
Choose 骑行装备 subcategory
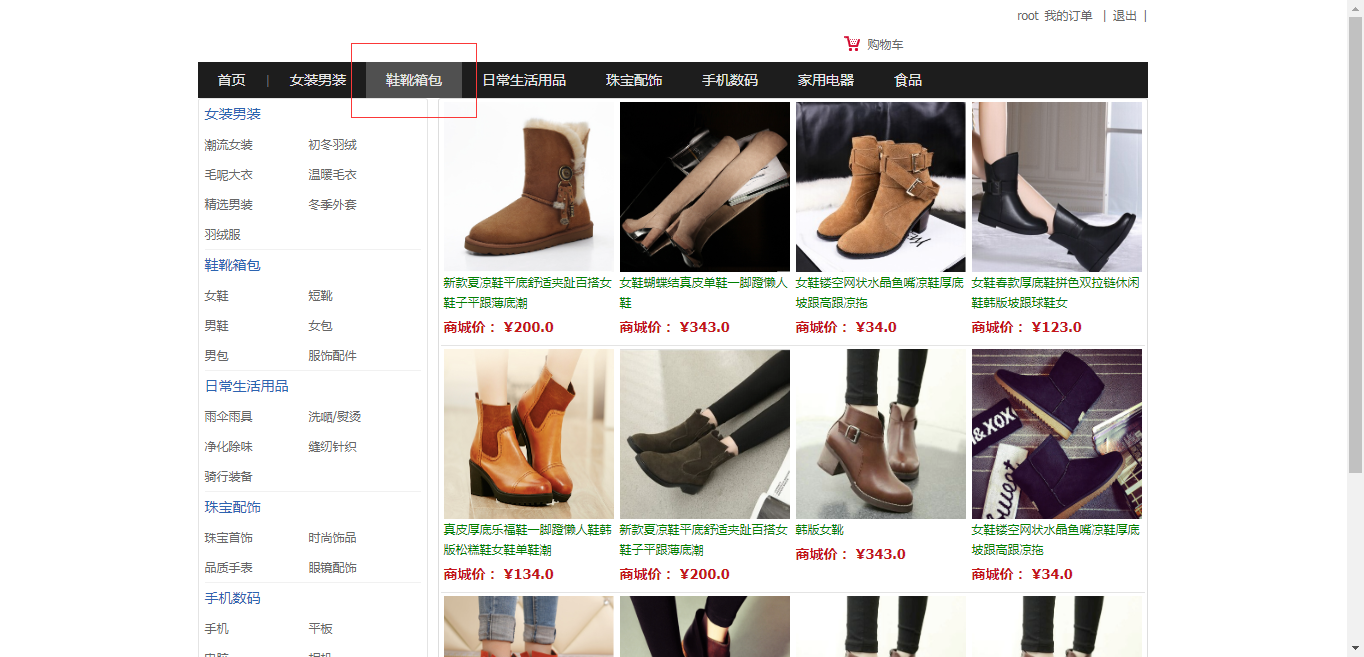(x=229, y=477)
